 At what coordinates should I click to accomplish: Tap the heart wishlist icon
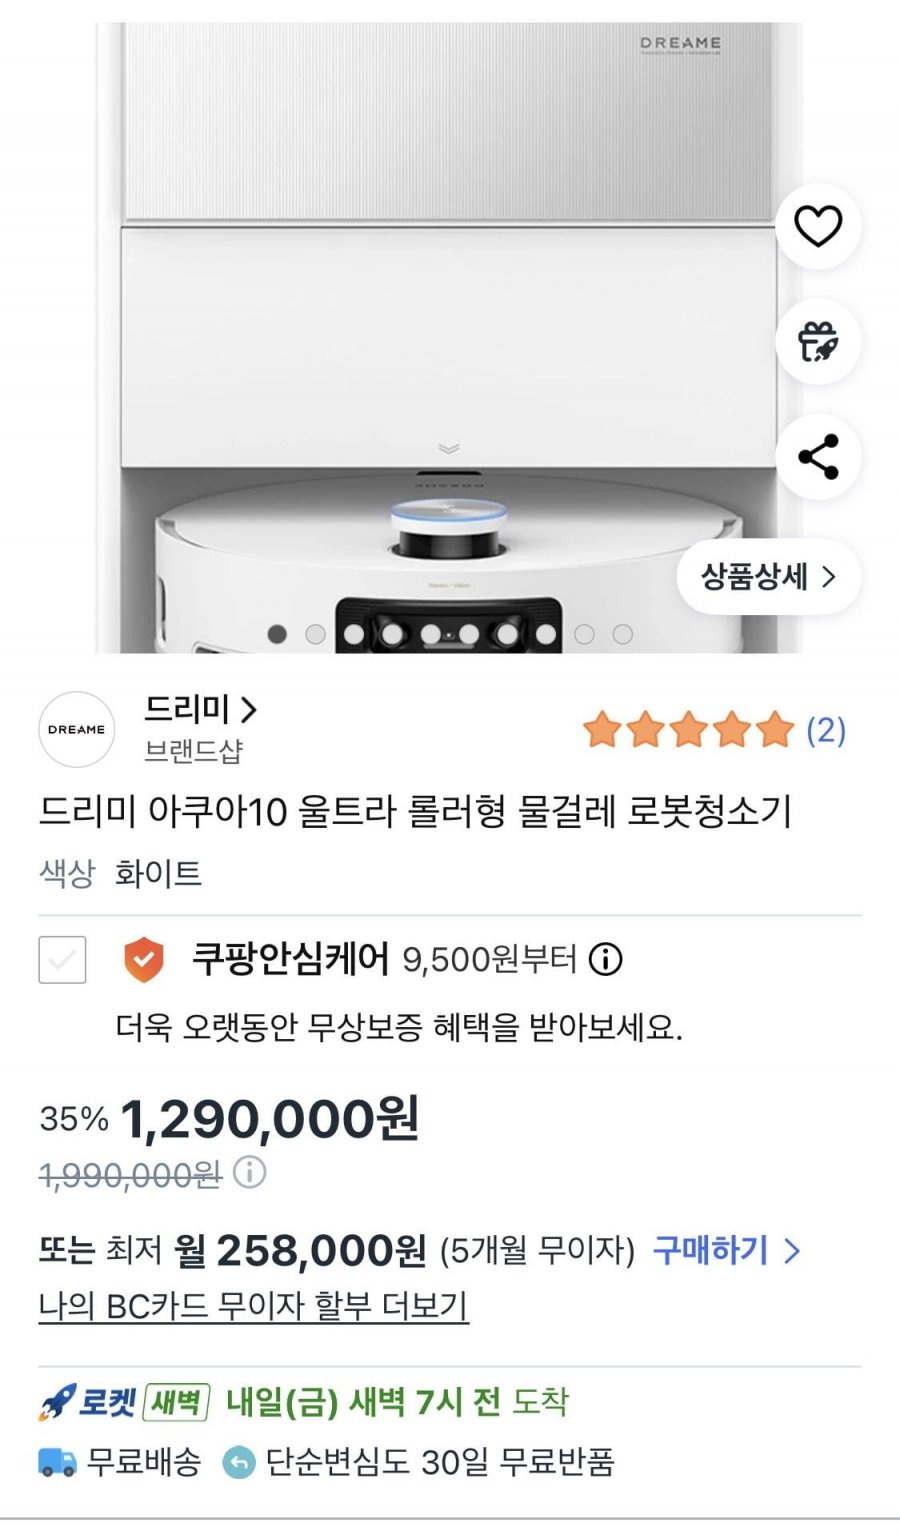tap(817, 226)
